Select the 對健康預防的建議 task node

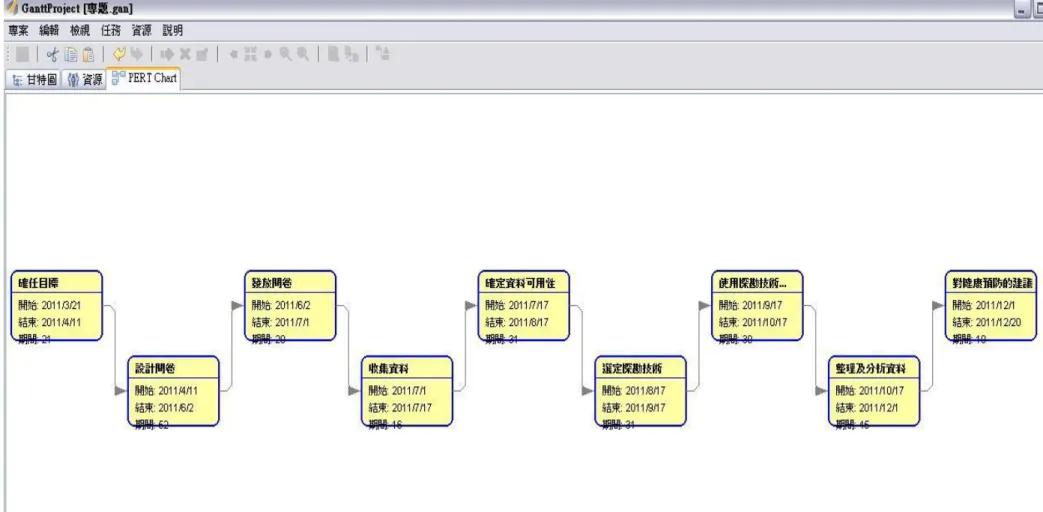pyautogui.click(x=991, y=306)
